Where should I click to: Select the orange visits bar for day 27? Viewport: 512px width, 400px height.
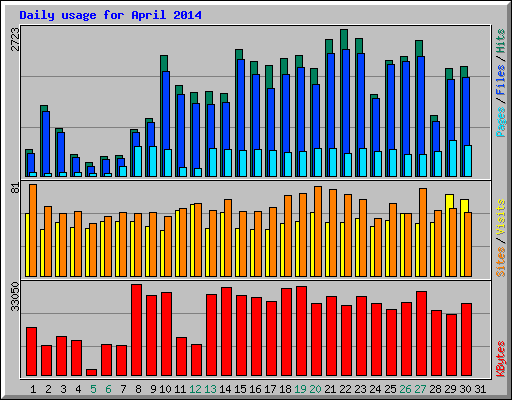point(423,232)
